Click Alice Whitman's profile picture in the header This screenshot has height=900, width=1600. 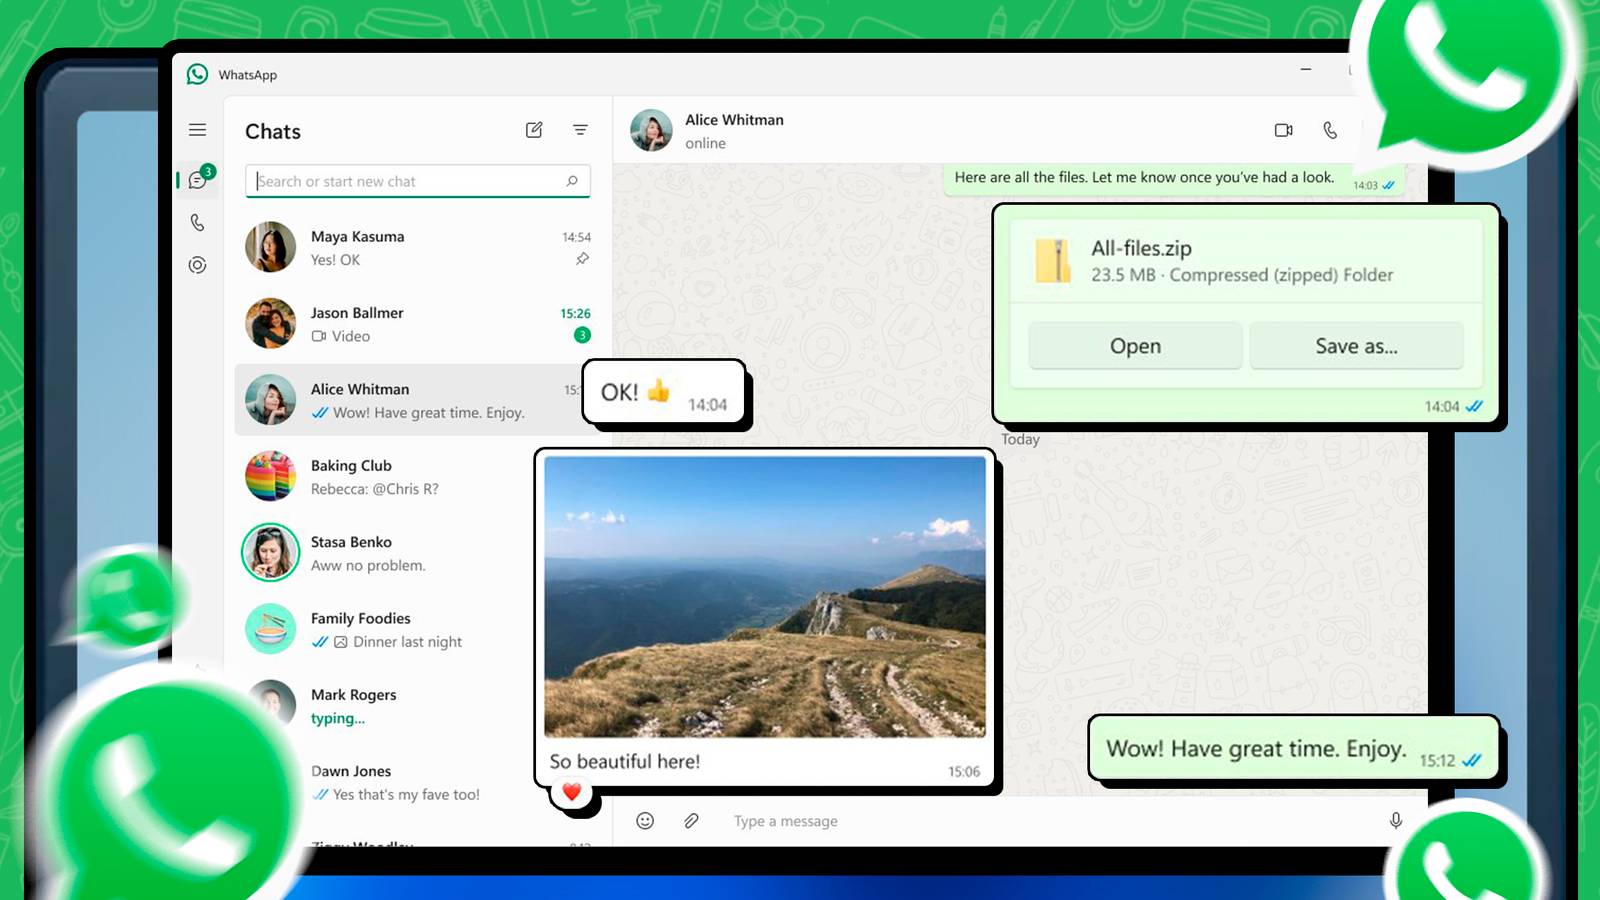[x=651, y=130]
